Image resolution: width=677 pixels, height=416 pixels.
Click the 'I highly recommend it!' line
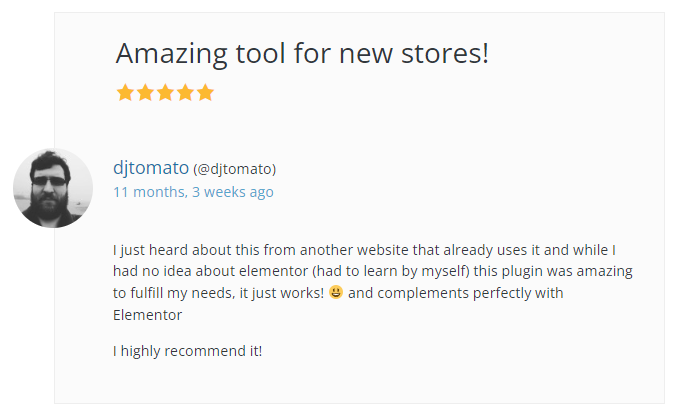click(187, 351)
